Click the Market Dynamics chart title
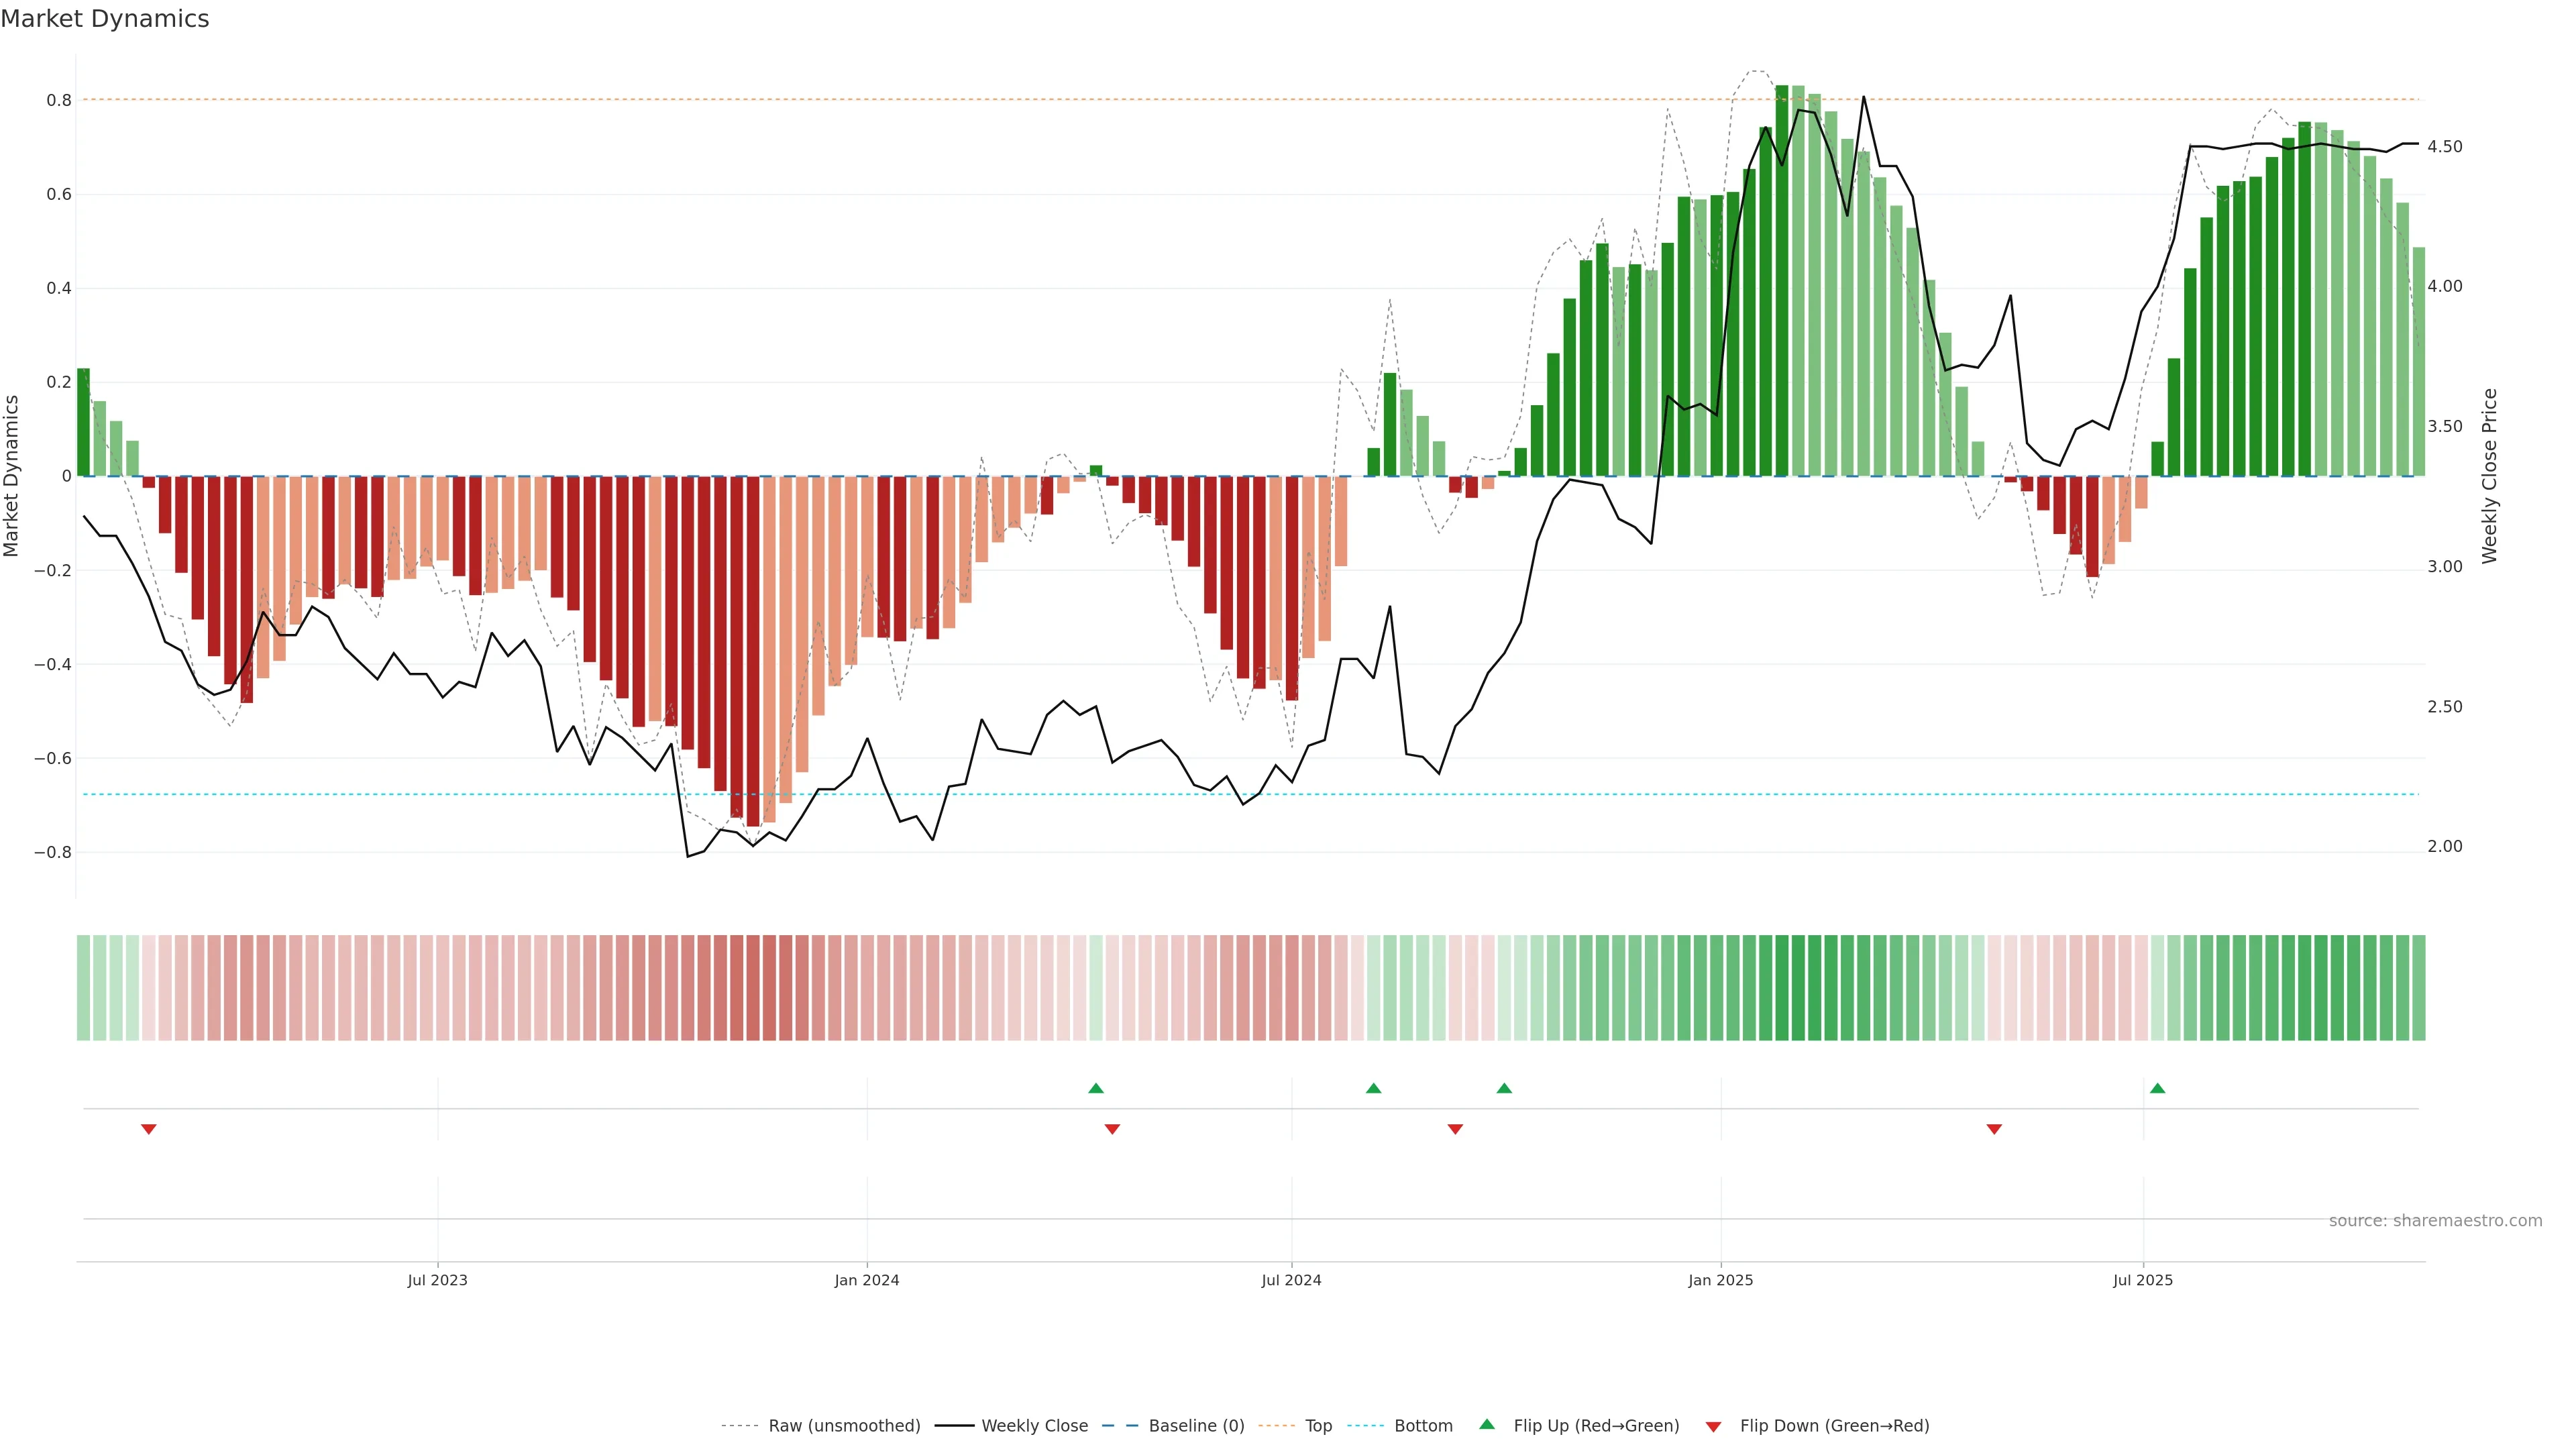This screenshot has width=2576, height=1449. (105, 19)
